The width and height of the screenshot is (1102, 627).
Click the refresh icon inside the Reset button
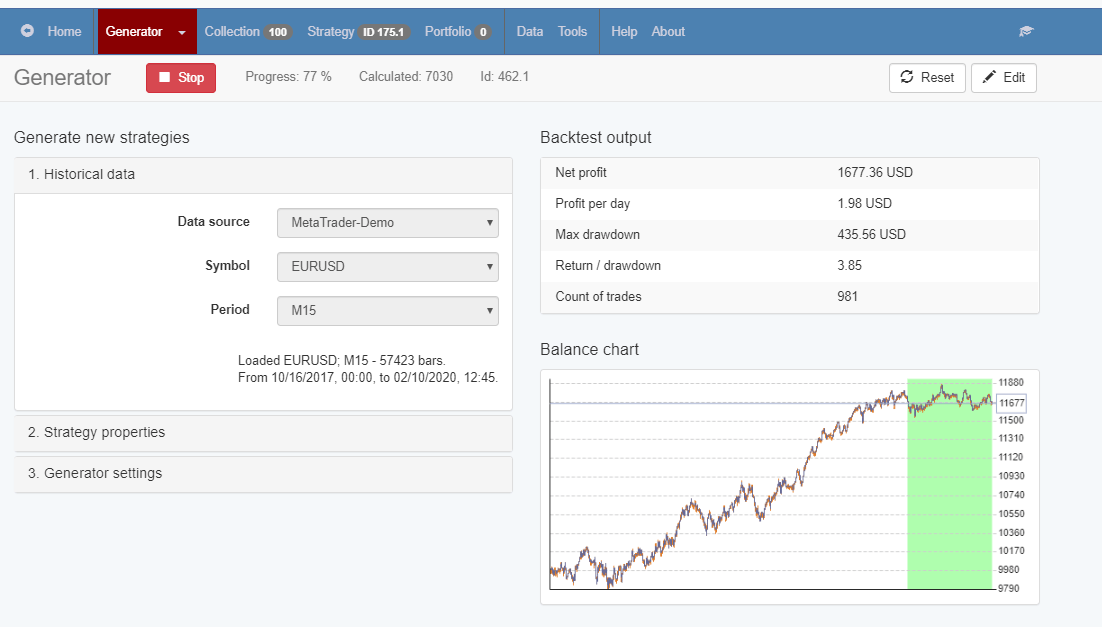point(908,77)
